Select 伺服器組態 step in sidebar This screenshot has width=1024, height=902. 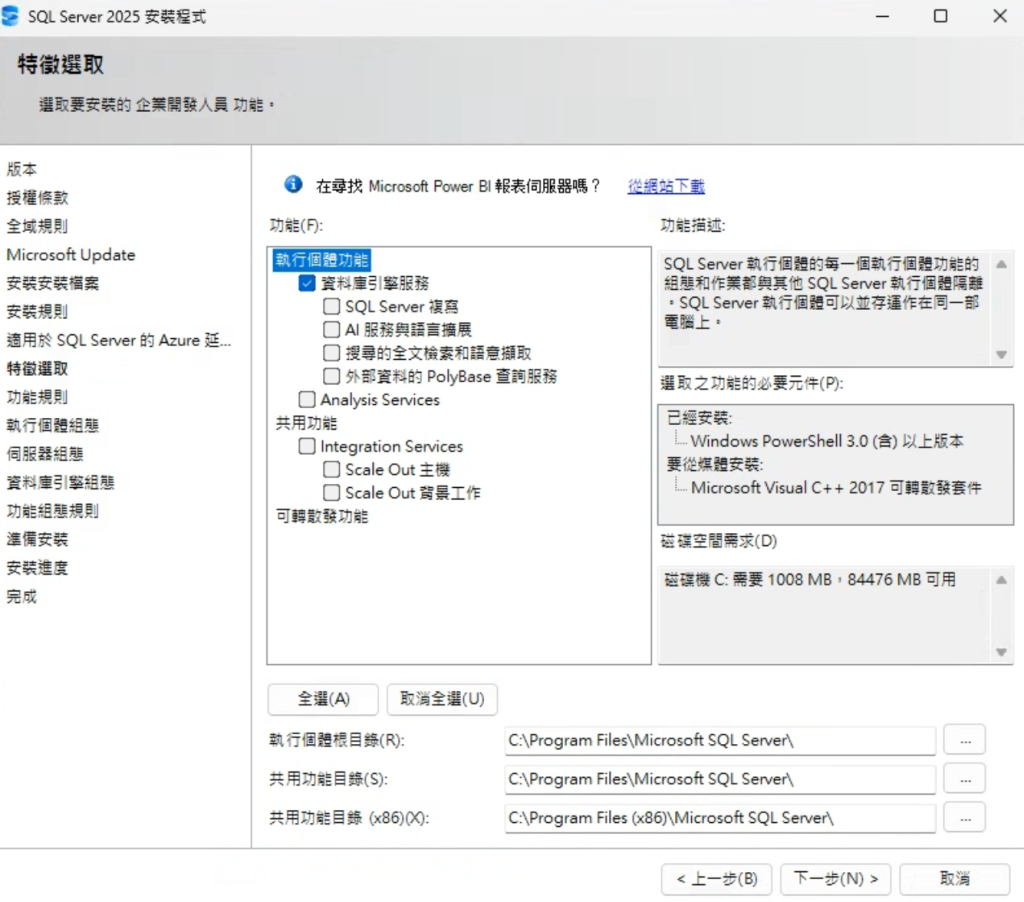coord(45,454)
